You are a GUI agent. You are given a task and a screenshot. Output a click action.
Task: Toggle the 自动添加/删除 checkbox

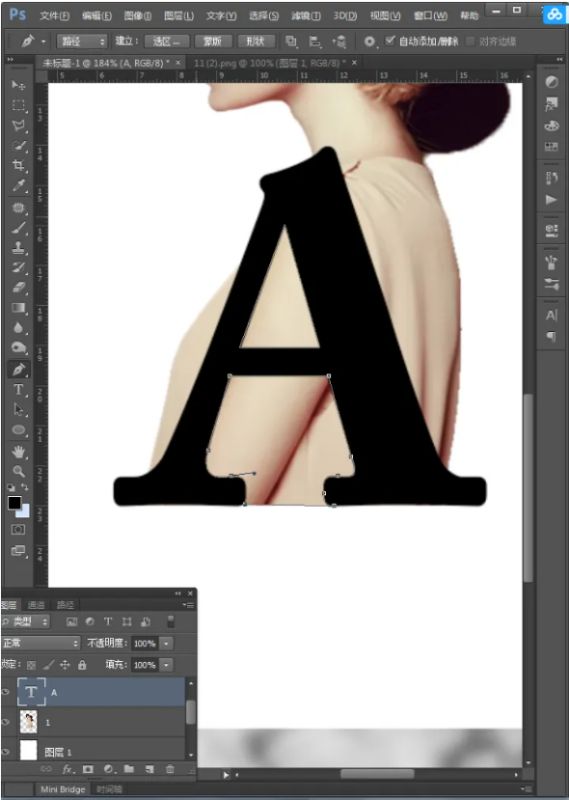pyautogui.click(x=390, y=40)
